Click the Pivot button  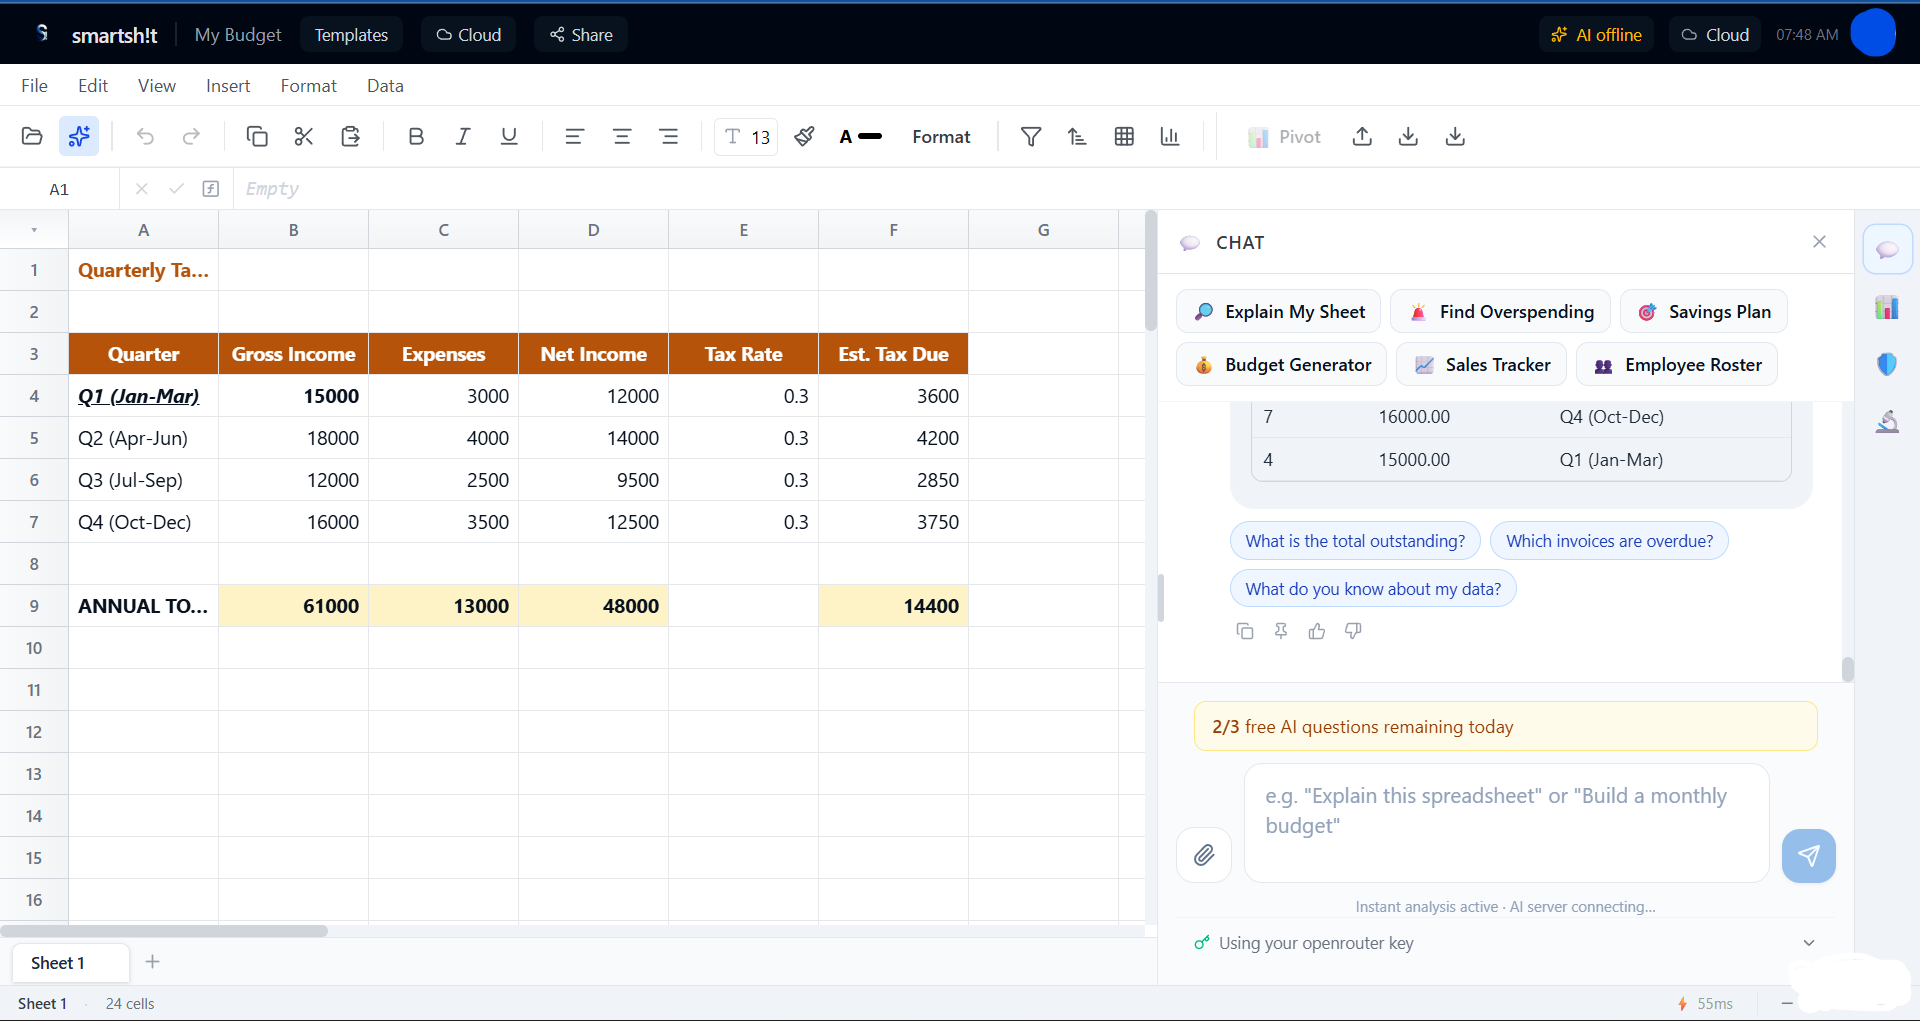coord(1285,137)
